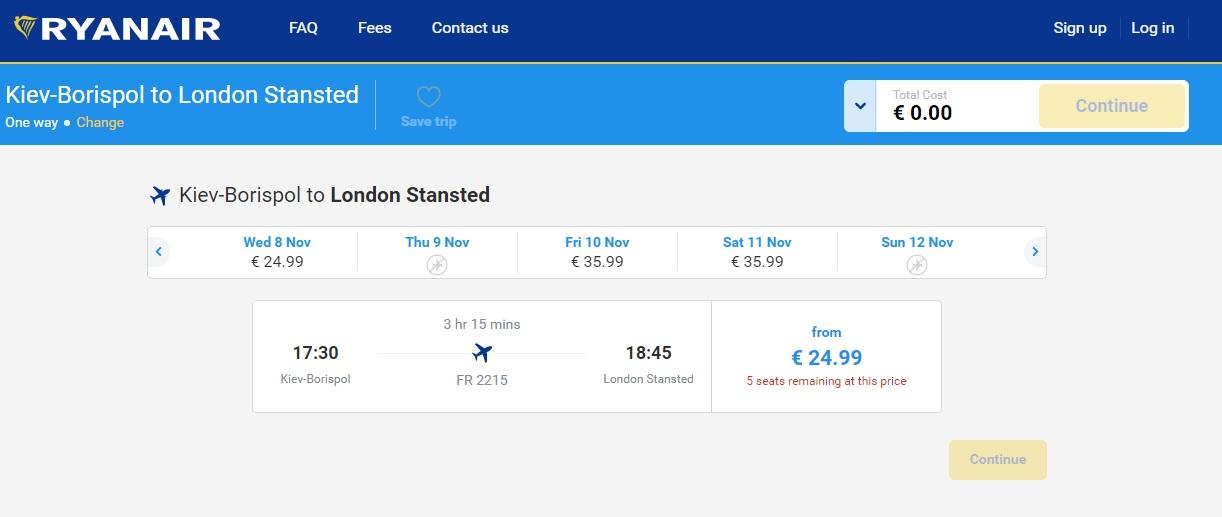Show earlier dates with the left arrow
Viewport: 1222px width, 517px height.
coord(159,252)
